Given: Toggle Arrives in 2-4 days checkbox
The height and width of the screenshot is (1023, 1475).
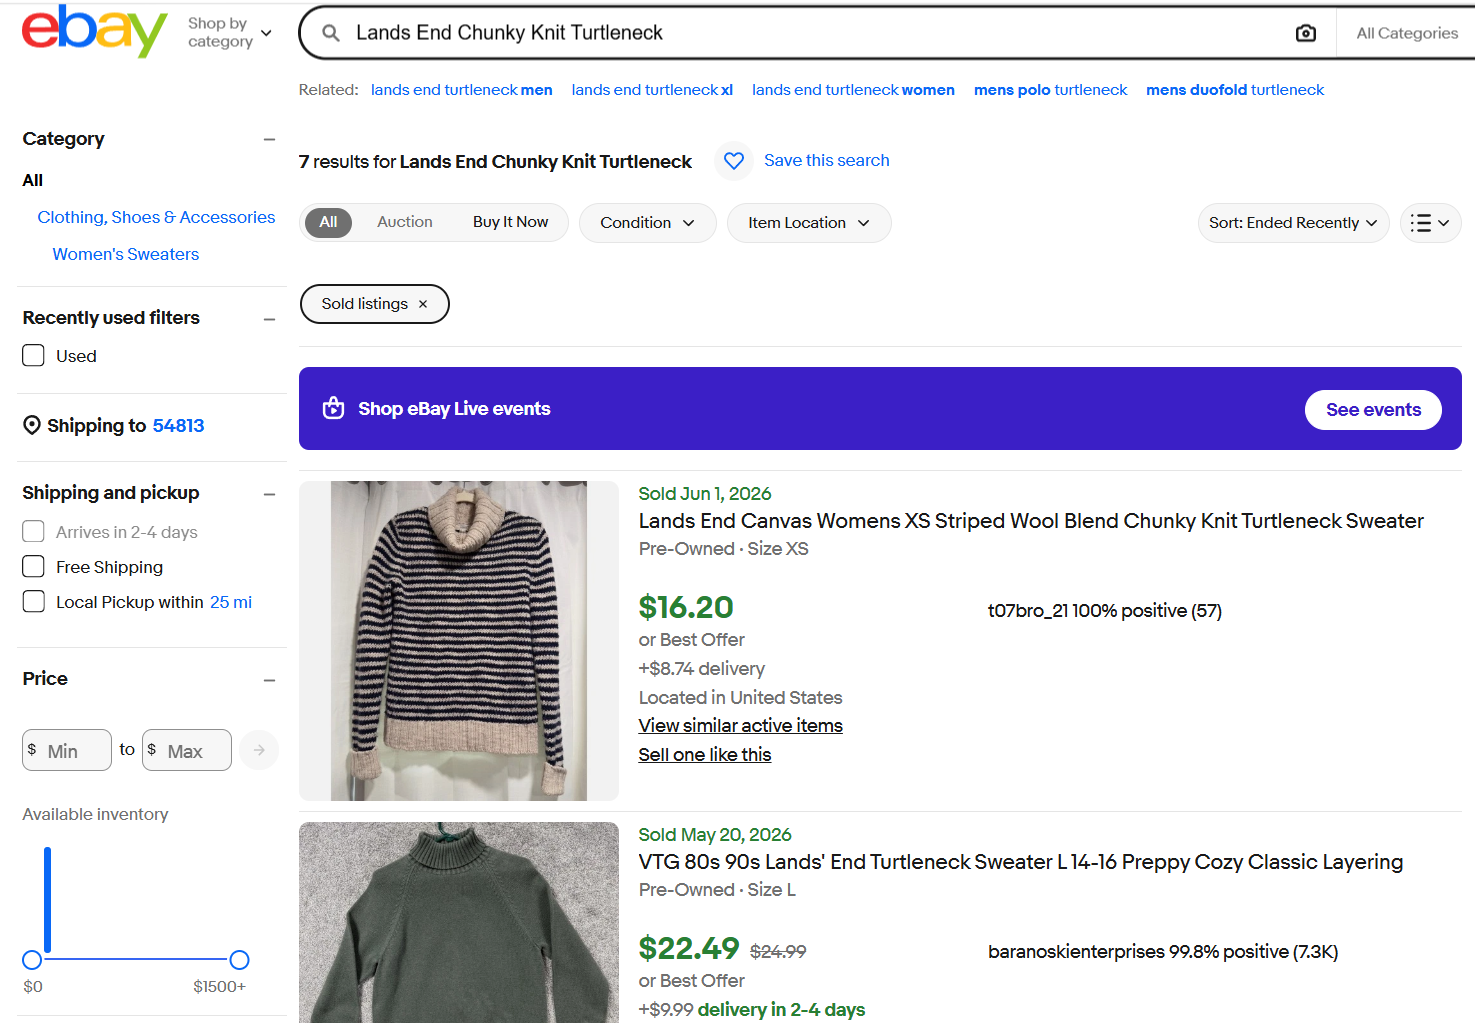Looking at the screenshot, I should (34, 532).
